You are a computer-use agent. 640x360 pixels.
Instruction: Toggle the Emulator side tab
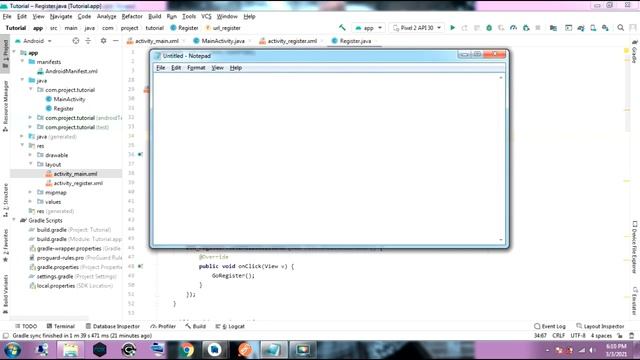pos(634,301)
